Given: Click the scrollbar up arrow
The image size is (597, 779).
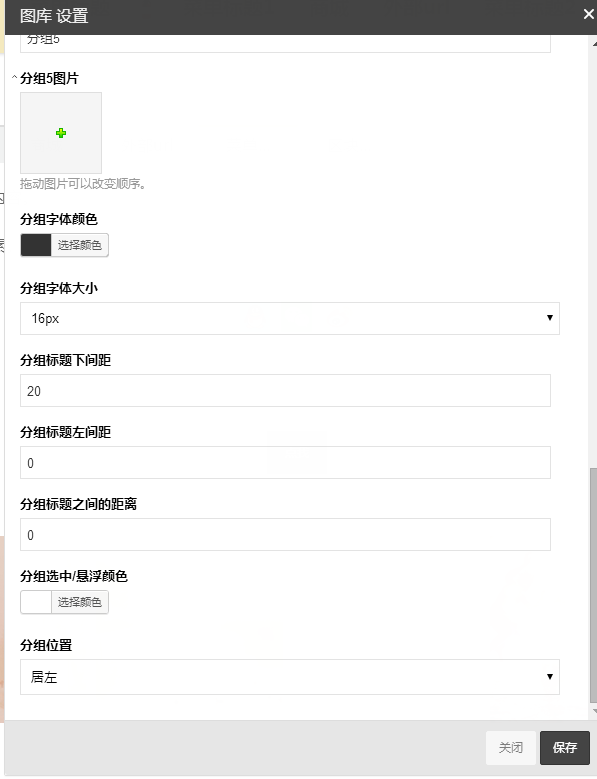Looking at the screenshot, I should (x=594, y=44).
